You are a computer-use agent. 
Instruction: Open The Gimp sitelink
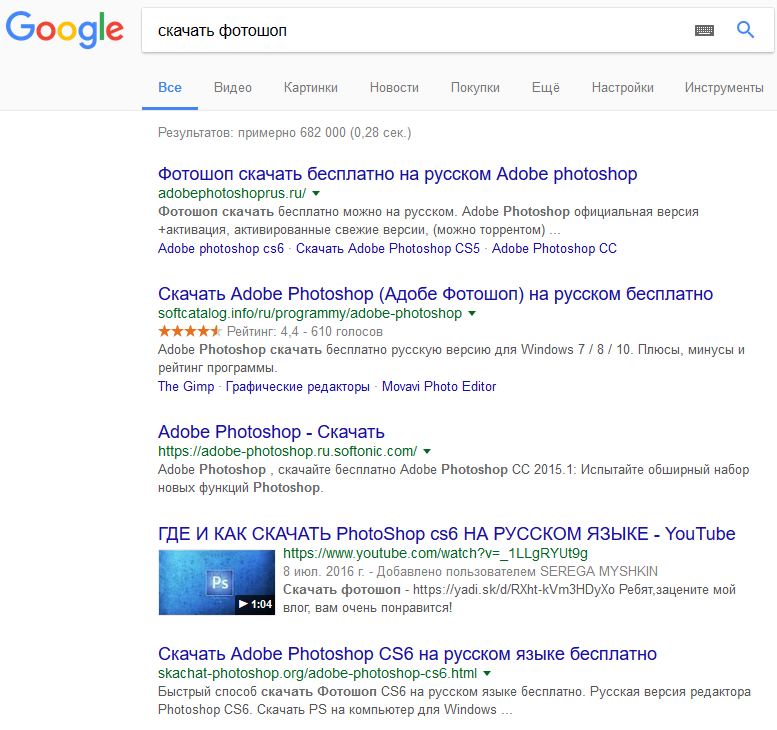(186, 387)
